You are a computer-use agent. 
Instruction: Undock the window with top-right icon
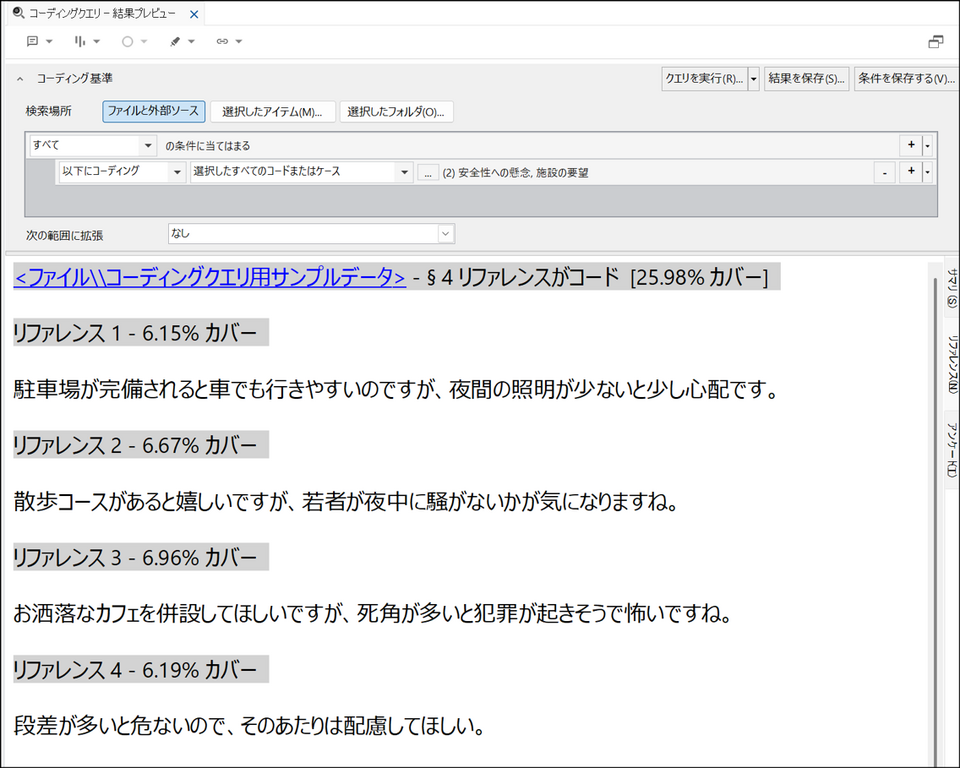(x=936, y=42)
